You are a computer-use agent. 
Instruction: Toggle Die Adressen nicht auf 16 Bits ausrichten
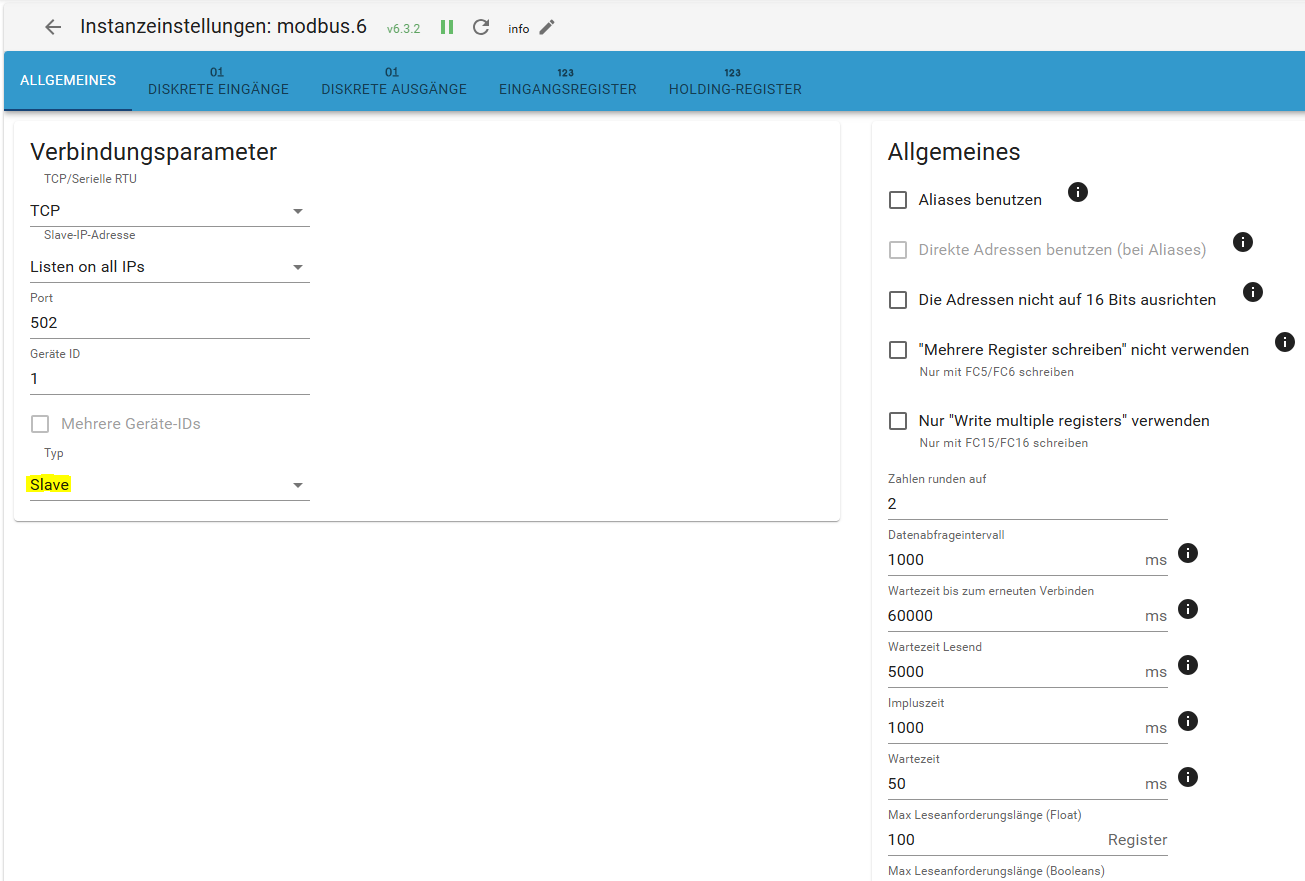point(898,300)
